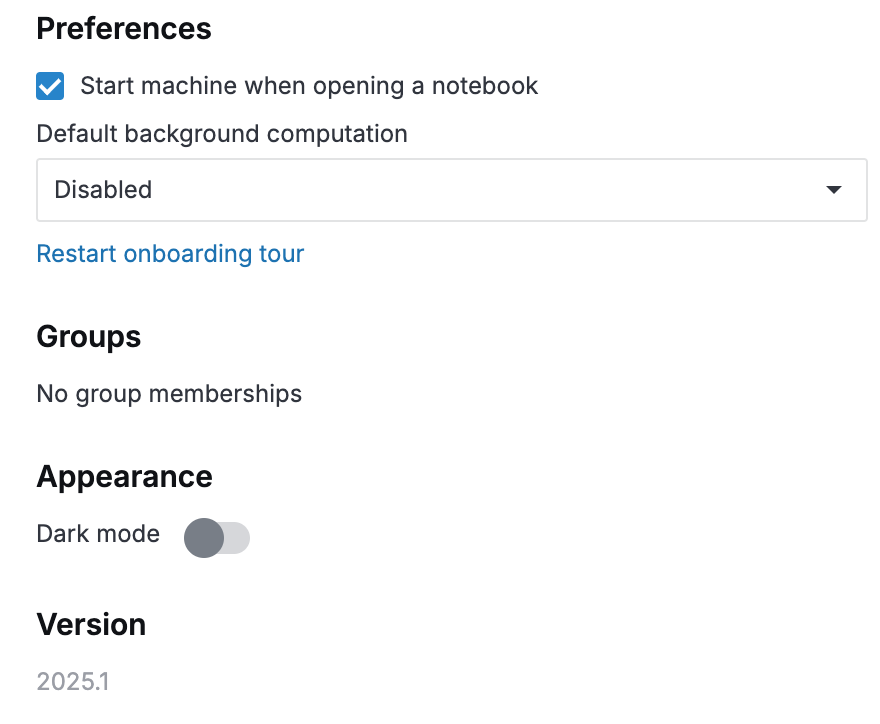
Task: Click the checked notebook startup checkbox
Action: (49, 86)
